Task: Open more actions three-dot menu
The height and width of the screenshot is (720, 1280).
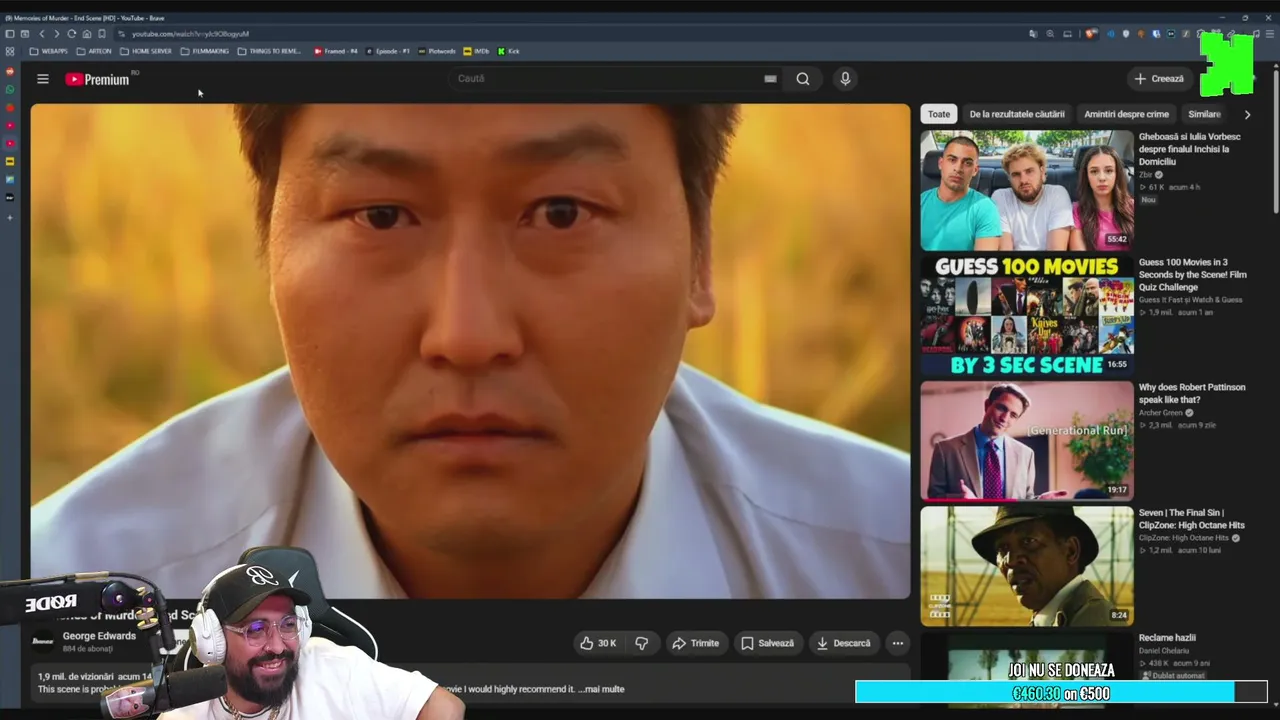Action: pyautogui.click(x=898, y=643)
